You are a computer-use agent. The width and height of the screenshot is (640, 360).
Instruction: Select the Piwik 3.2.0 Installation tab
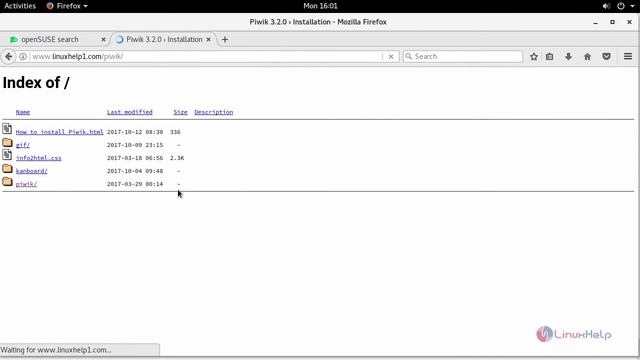164,40
